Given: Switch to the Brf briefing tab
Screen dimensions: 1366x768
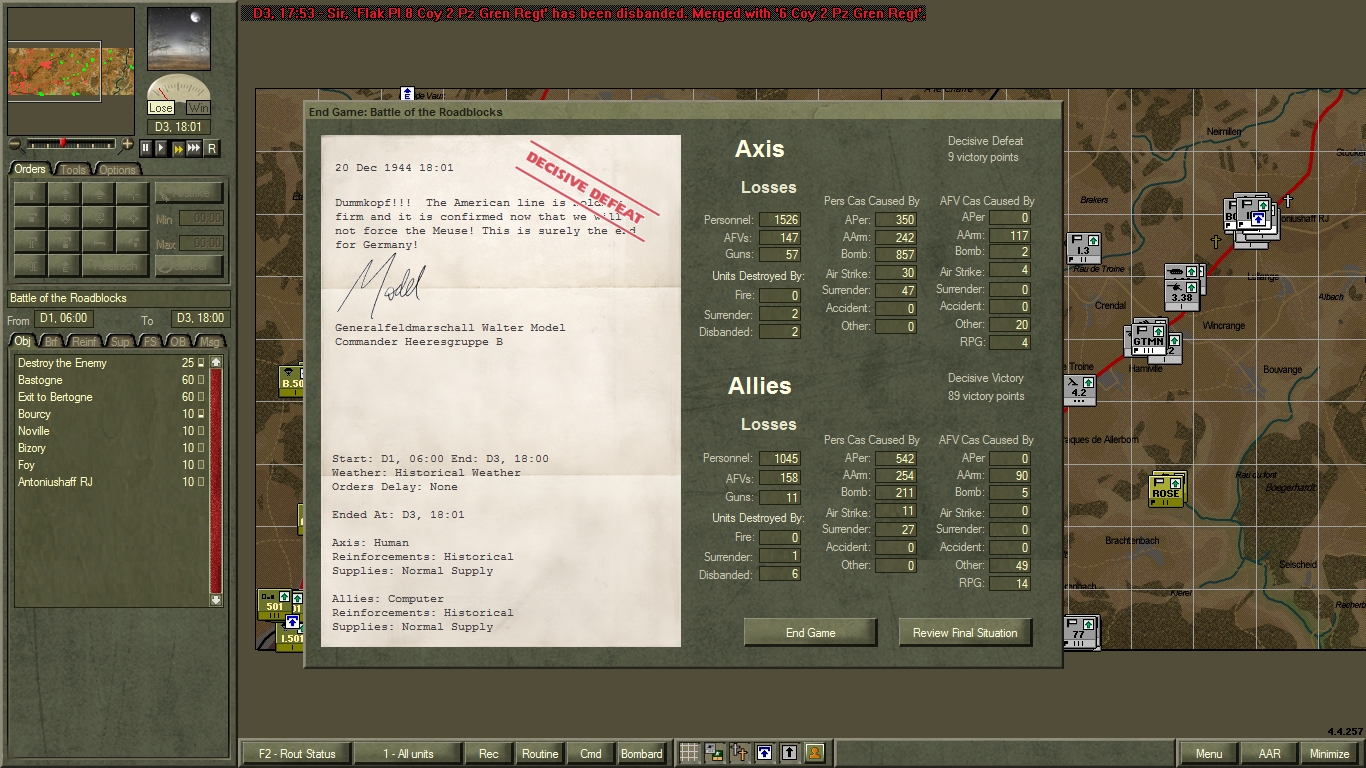Looking at the screenshot, I should coord(52,342).
